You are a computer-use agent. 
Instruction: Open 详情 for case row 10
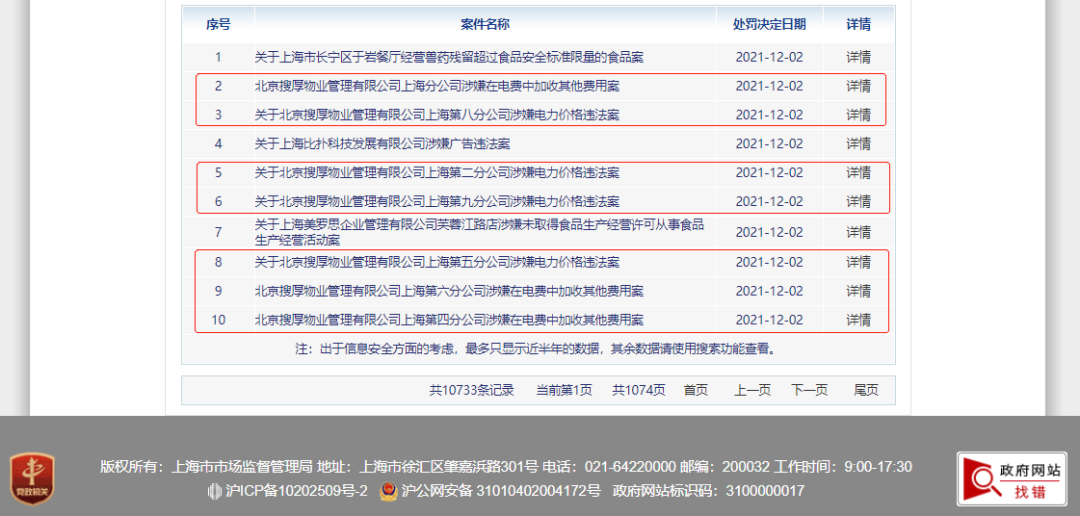point(858,320)
